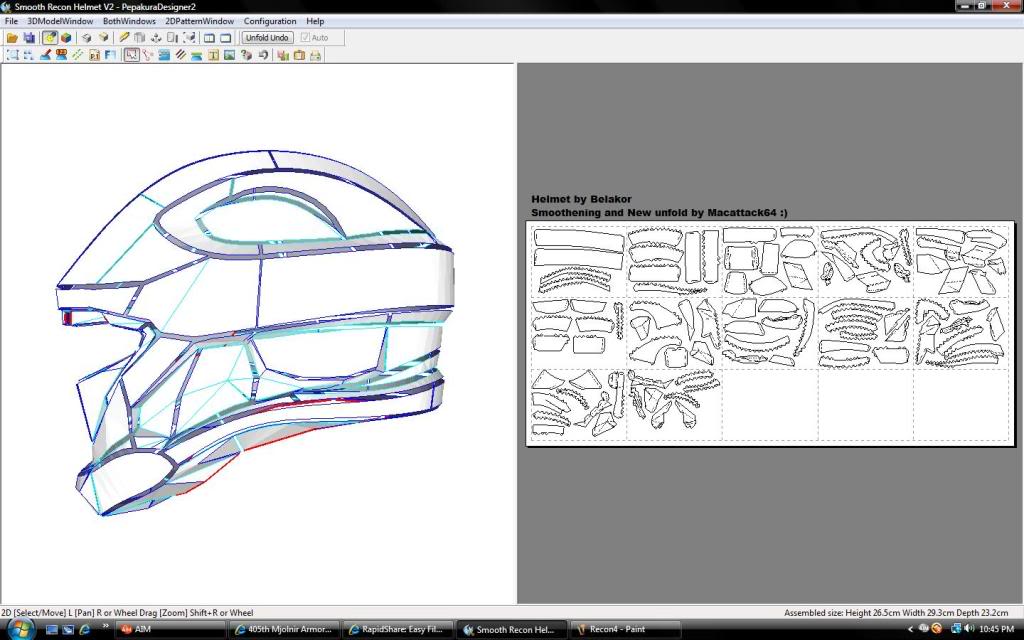Click the green and blue layers icon
Screen dimensions: 1024x640
click(x=197, y=55)
